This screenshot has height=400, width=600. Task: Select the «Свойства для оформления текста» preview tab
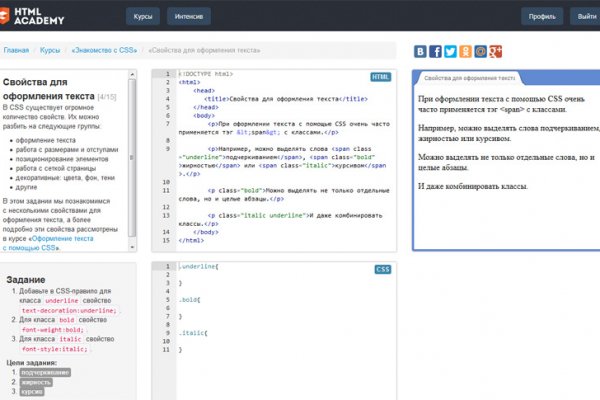(x=468, y=77)
